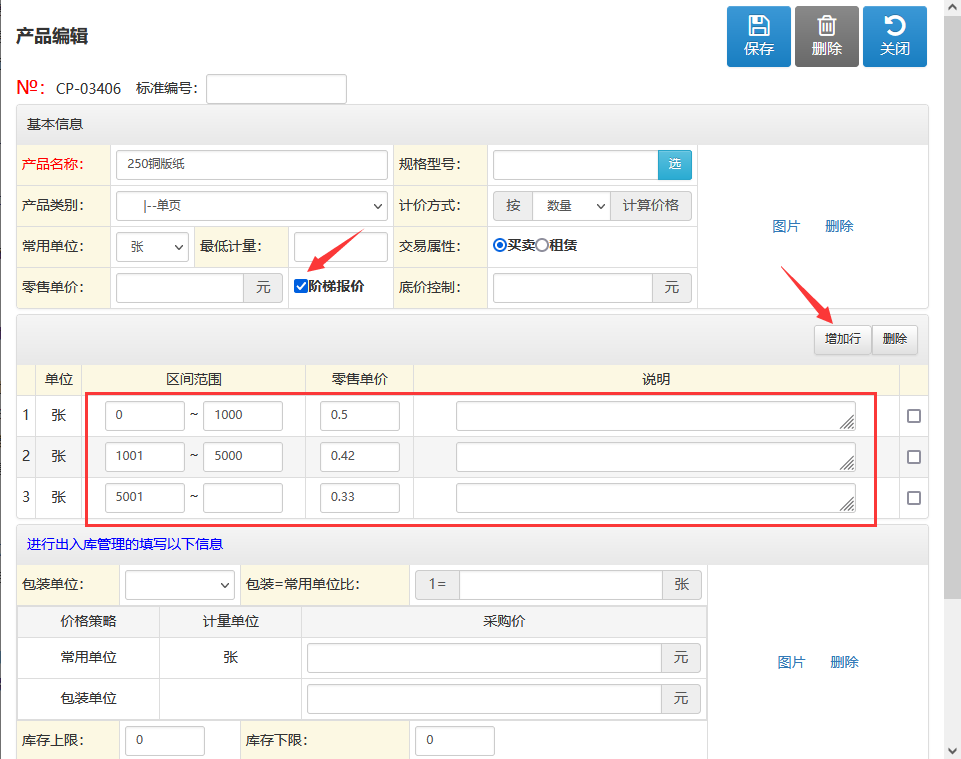Image resolution: width=961 pixels, height=759 pixels.
Task: Click the 常用单位 采购价 input field
Action: [x=484, y=658]
